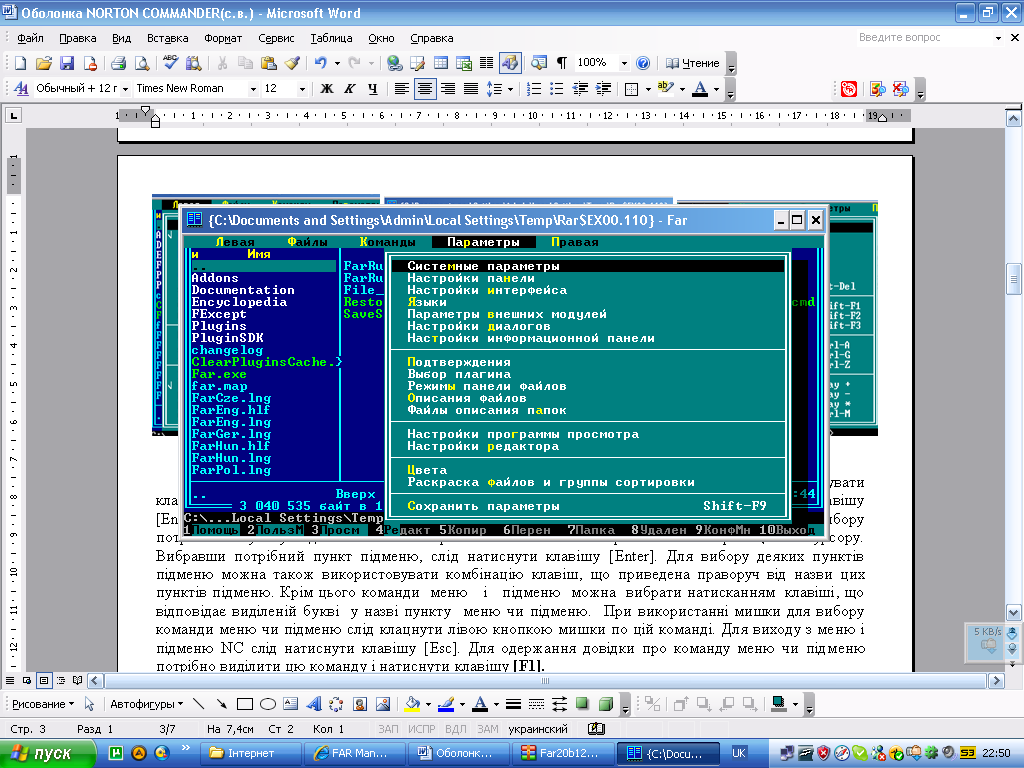
Task: Select the Arrow drawing tool
Action: click(221, 704)
